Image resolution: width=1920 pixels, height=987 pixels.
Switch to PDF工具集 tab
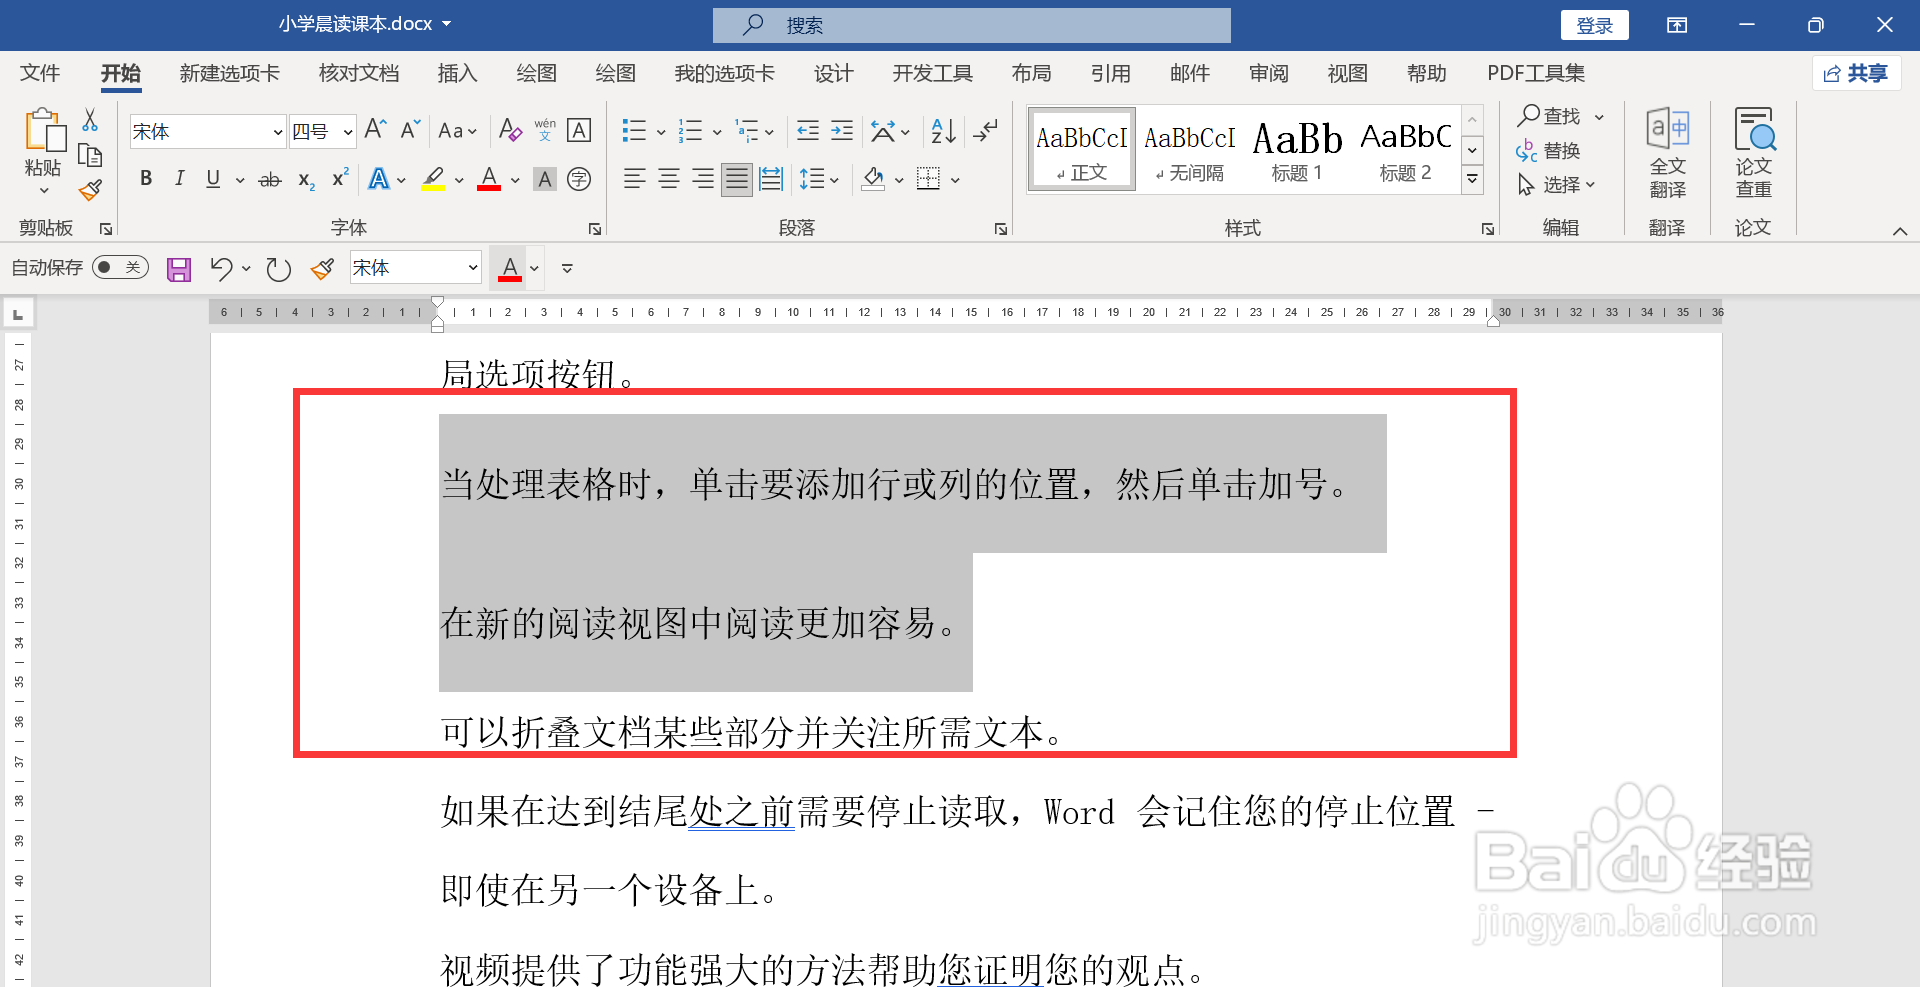[1536, 73]
